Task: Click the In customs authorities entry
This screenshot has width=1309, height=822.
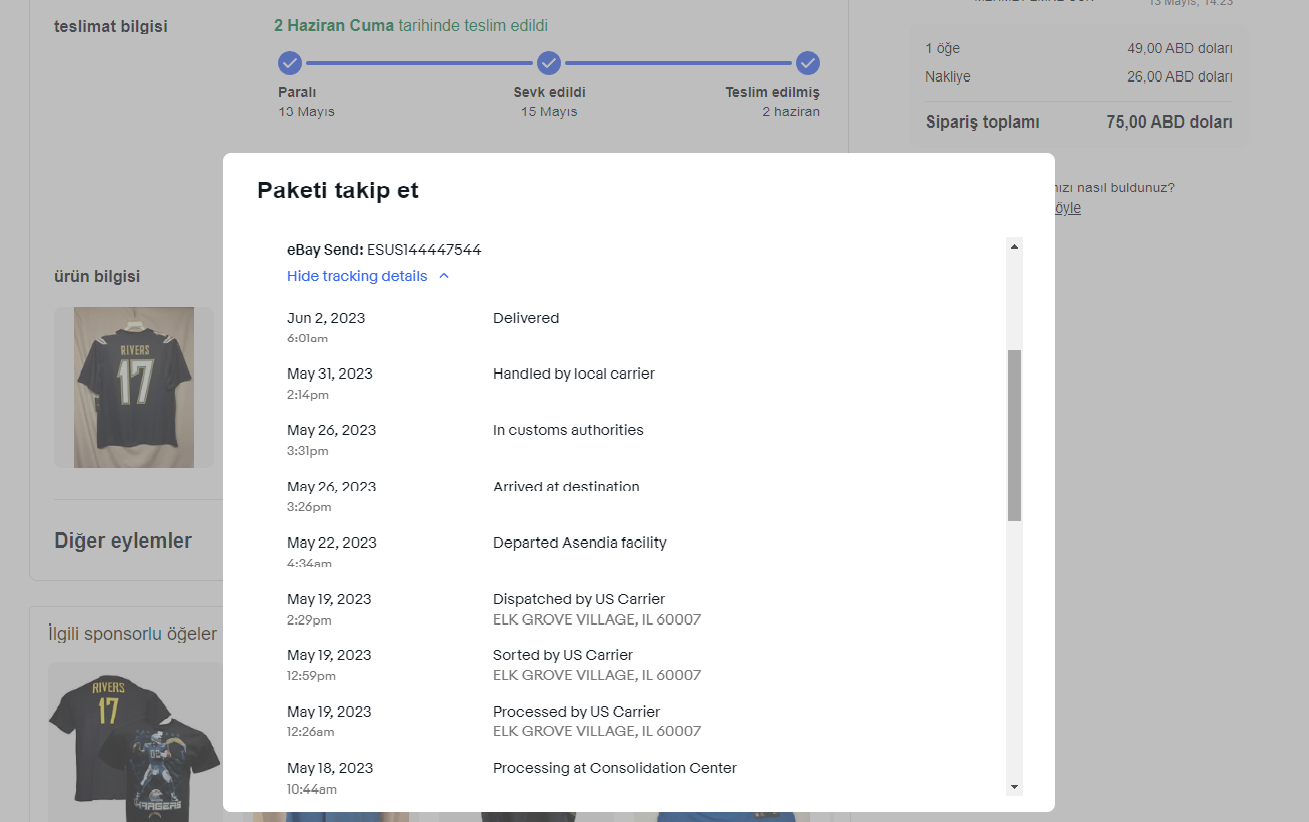Action: click(568, 430)
